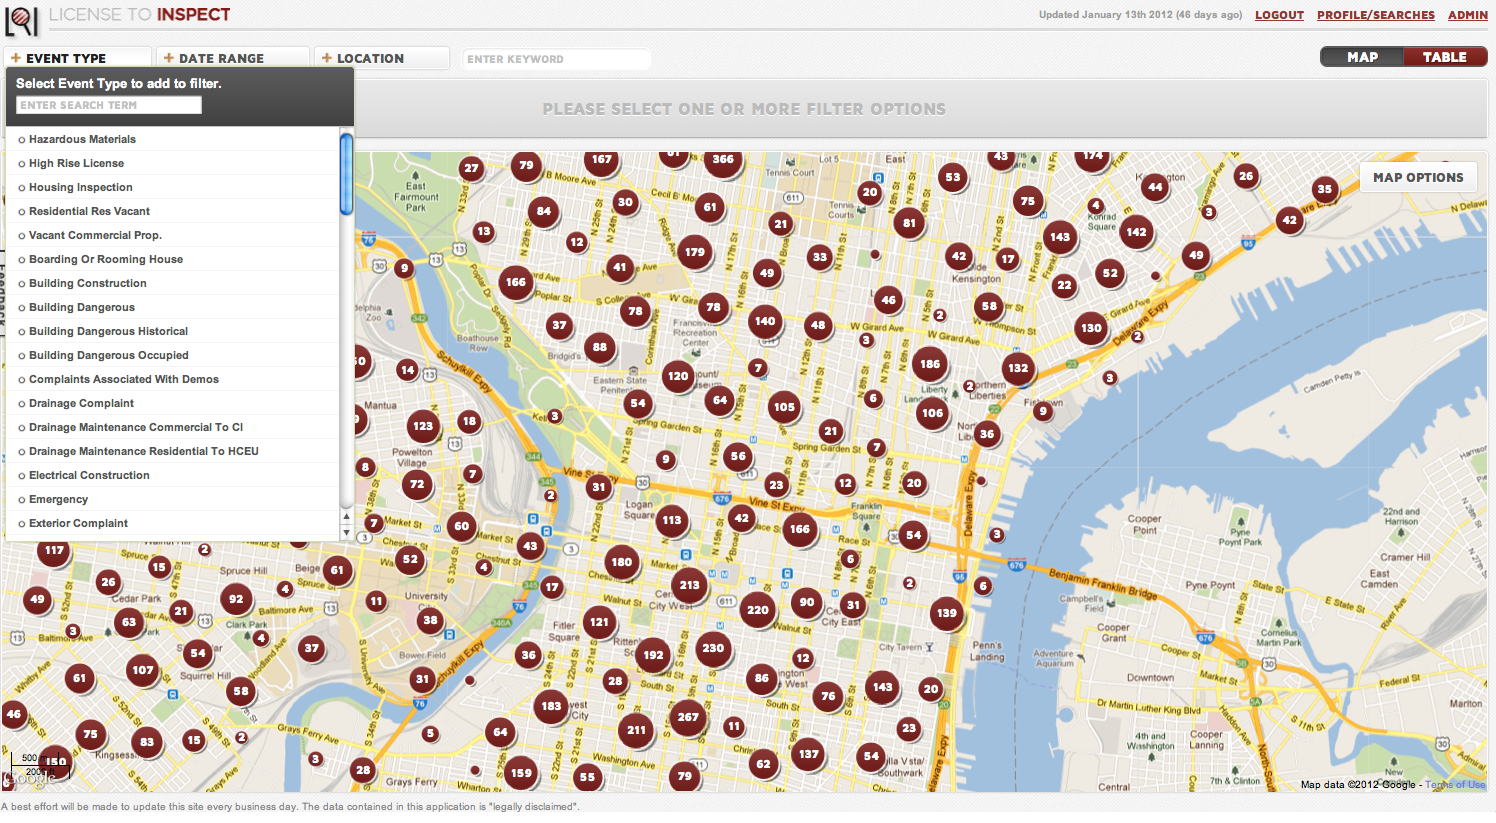
Task: Select the cluster marker showing 230
Action: click(713, 648)
